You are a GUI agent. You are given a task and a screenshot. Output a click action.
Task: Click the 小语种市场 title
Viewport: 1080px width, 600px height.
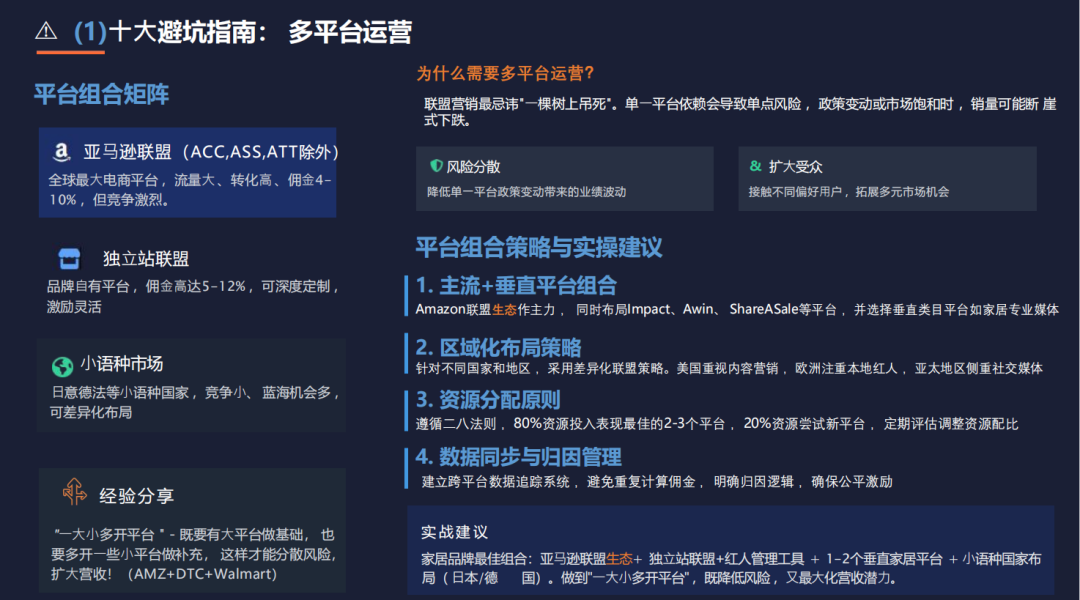(122, 363)
